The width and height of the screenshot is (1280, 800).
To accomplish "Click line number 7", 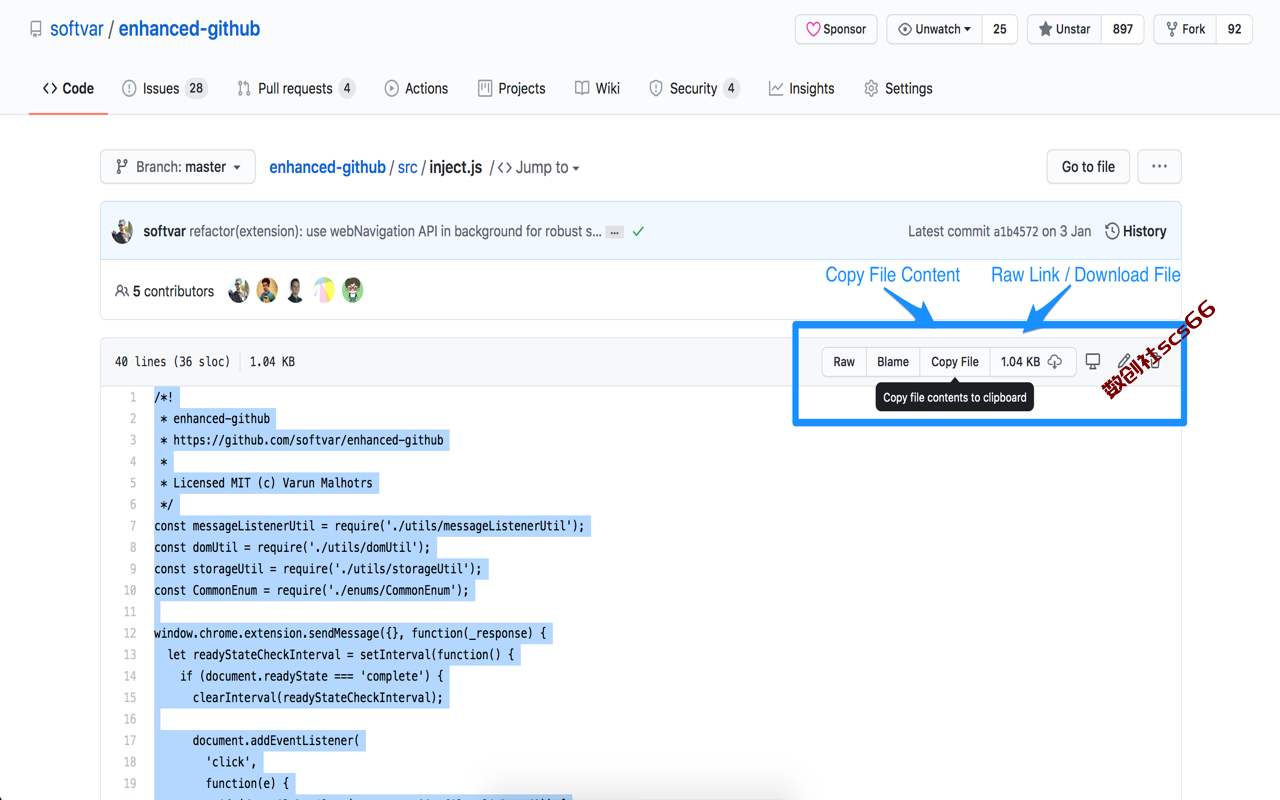I will coord(132,526).
